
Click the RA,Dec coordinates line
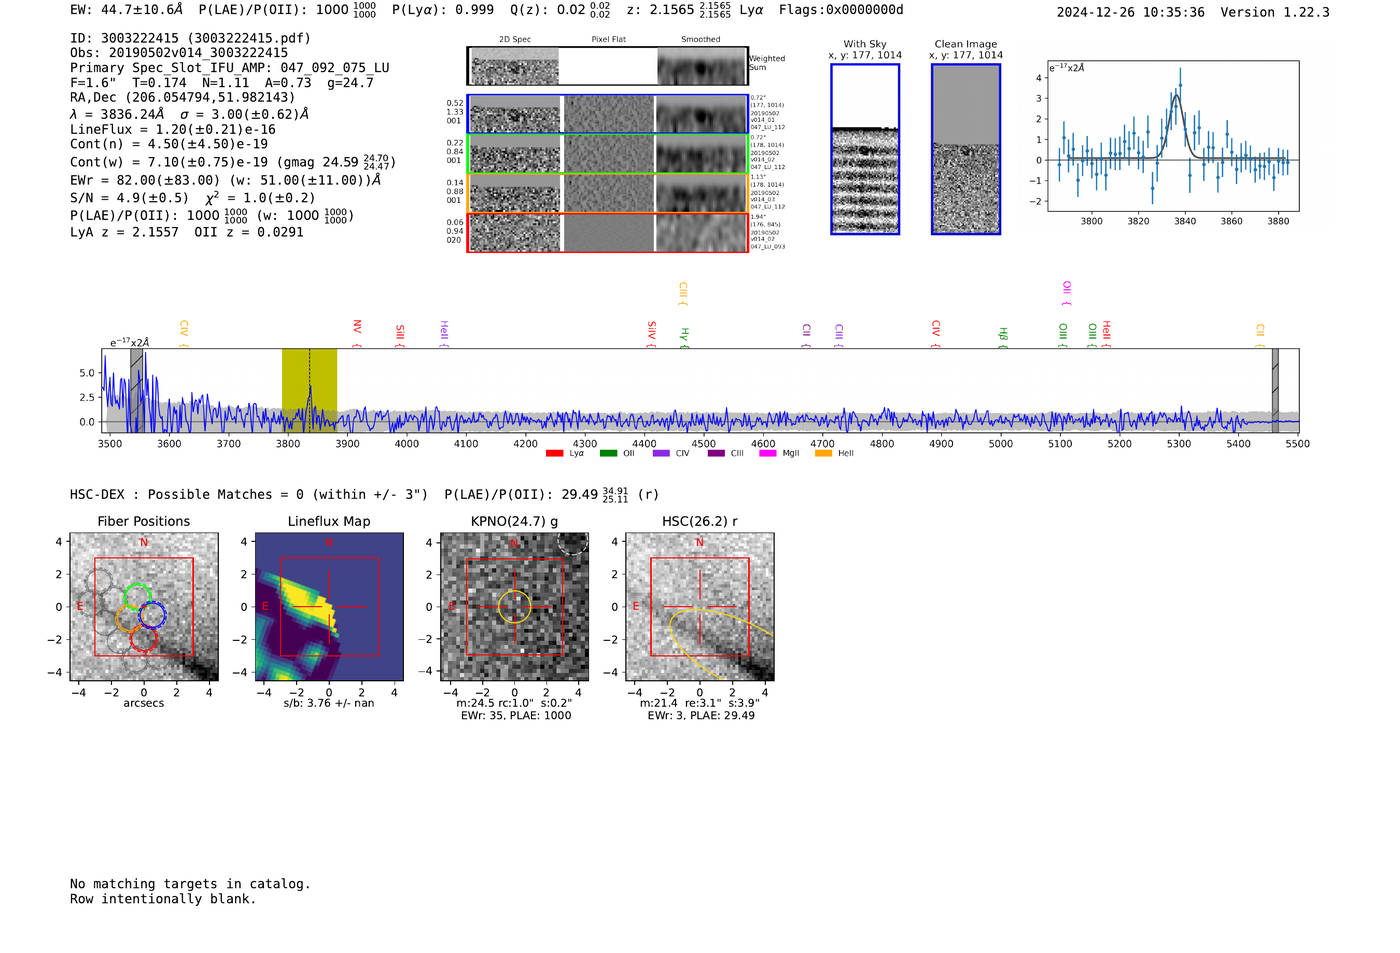click(183, 97)
